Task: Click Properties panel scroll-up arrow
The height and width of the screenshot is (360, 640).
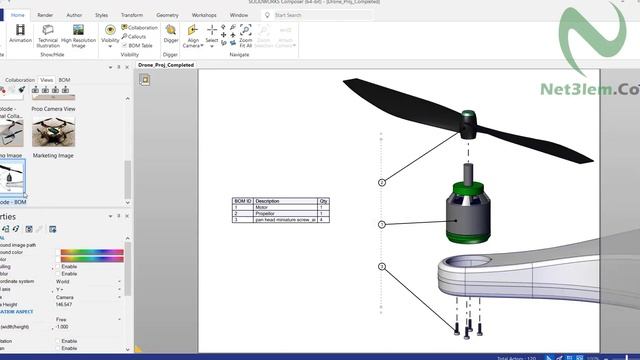Action: 128,238
